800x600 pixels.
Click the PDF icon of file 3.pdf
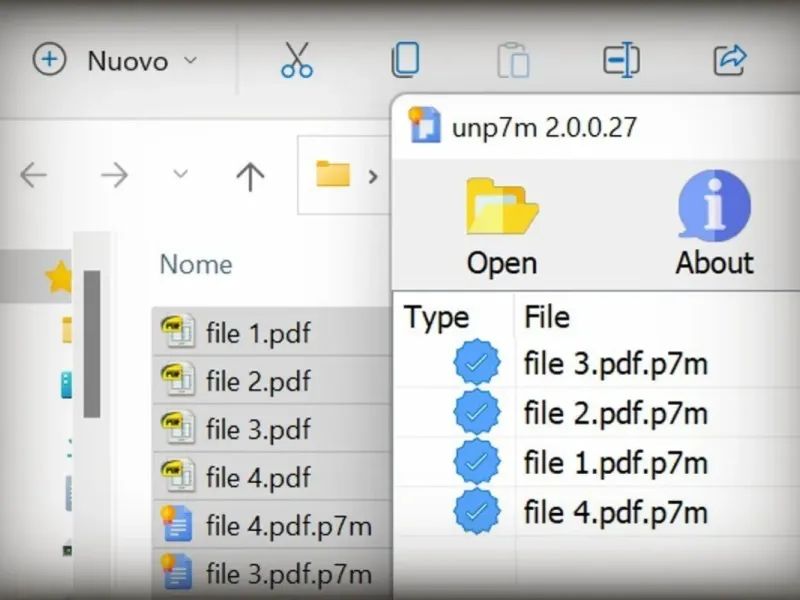tap(177, 427)
